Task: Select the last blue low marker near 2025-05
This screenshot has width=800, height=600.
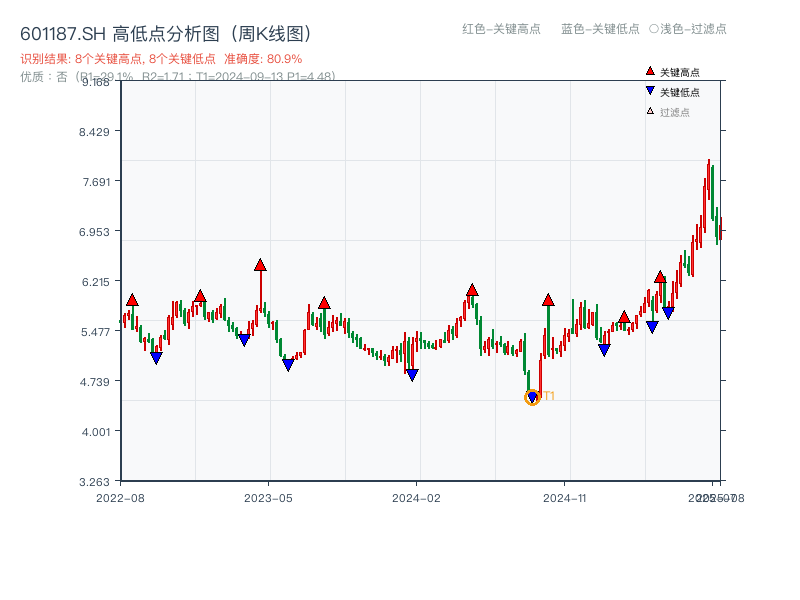Action: (668, 313)
